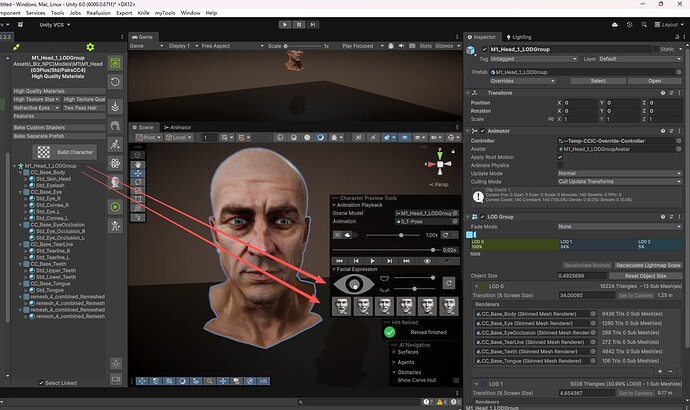Open the Window menu
The image size is (690, 410).
[x=190, y=13]
